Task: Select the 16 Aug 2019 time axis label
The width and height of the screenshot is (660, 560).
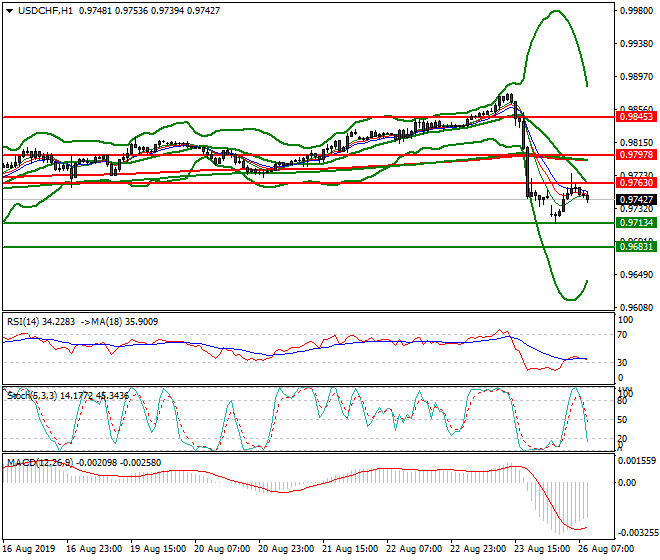Action: point(29,549)
